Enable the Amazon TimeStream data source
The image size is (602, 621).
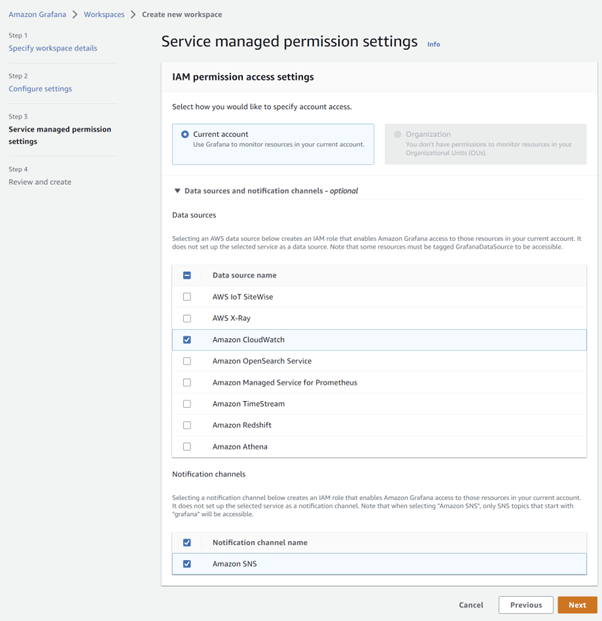tap(187, 404)
